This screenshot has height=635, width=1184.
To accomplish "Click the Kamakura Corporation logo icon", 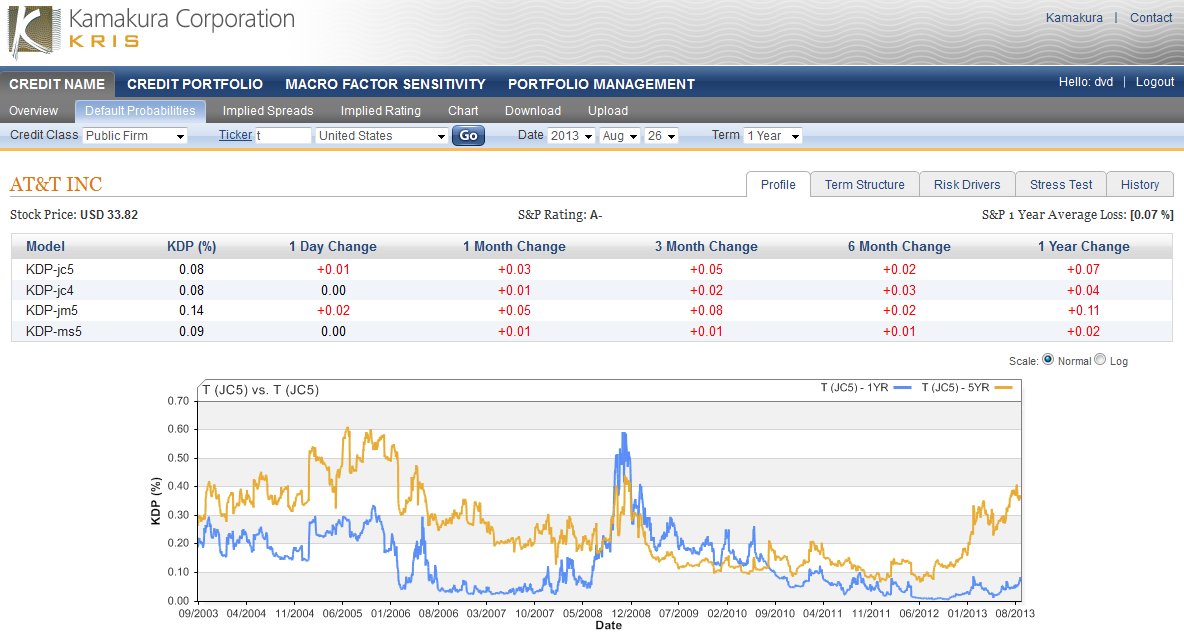I will click(x=34, y=32).
